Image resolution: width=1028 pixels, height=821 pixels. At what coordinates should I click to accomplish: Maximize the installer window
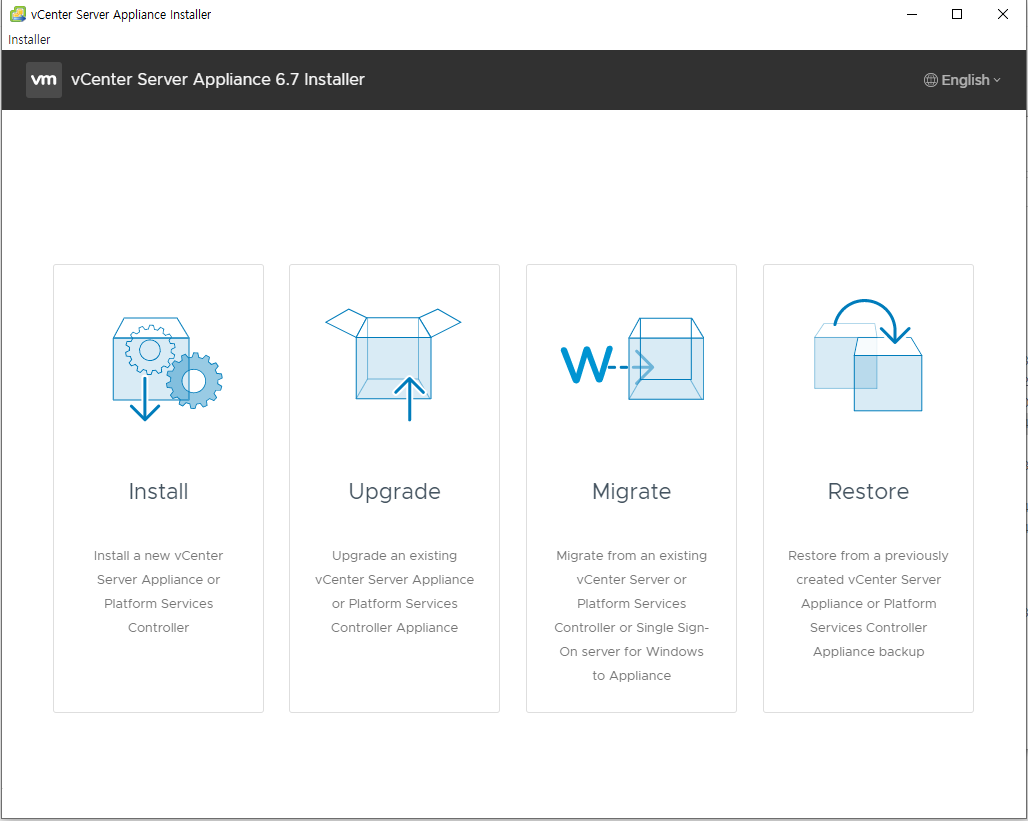tap(957, 14)
